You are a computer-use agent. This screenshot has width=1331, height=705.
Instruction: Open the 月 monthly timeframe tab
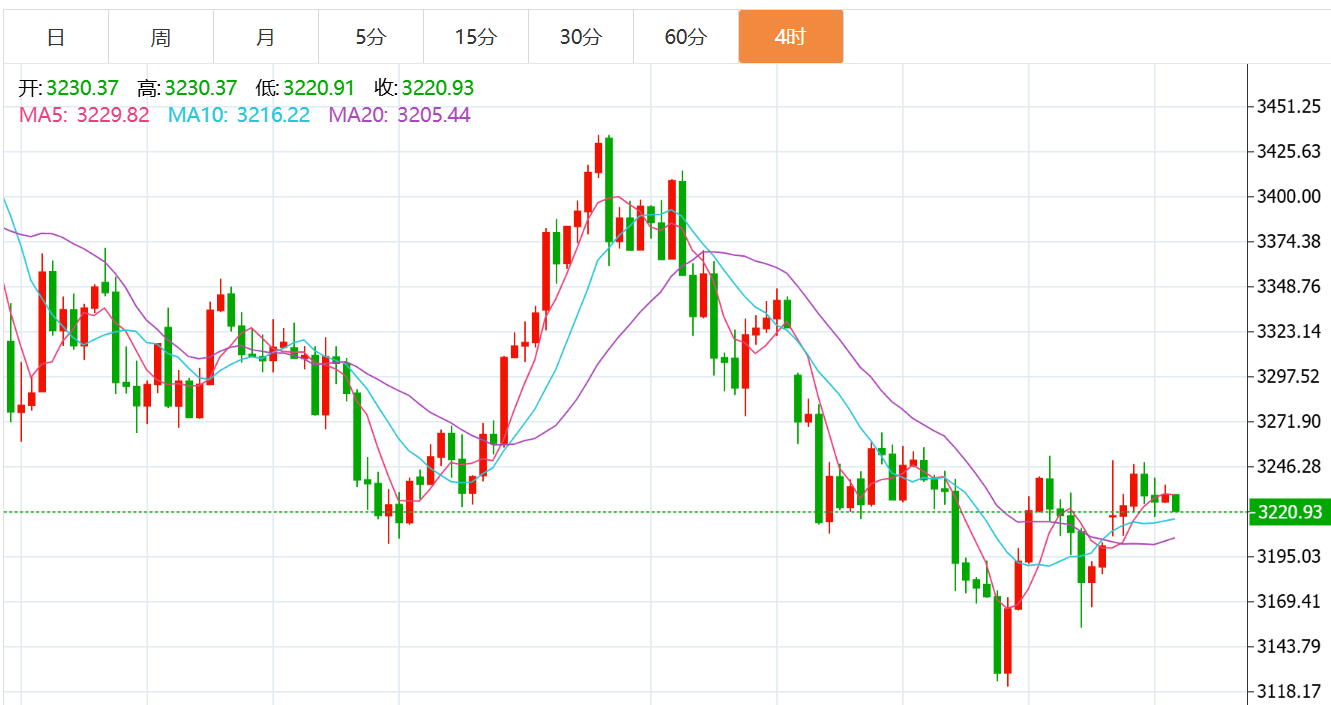[266, 37]
